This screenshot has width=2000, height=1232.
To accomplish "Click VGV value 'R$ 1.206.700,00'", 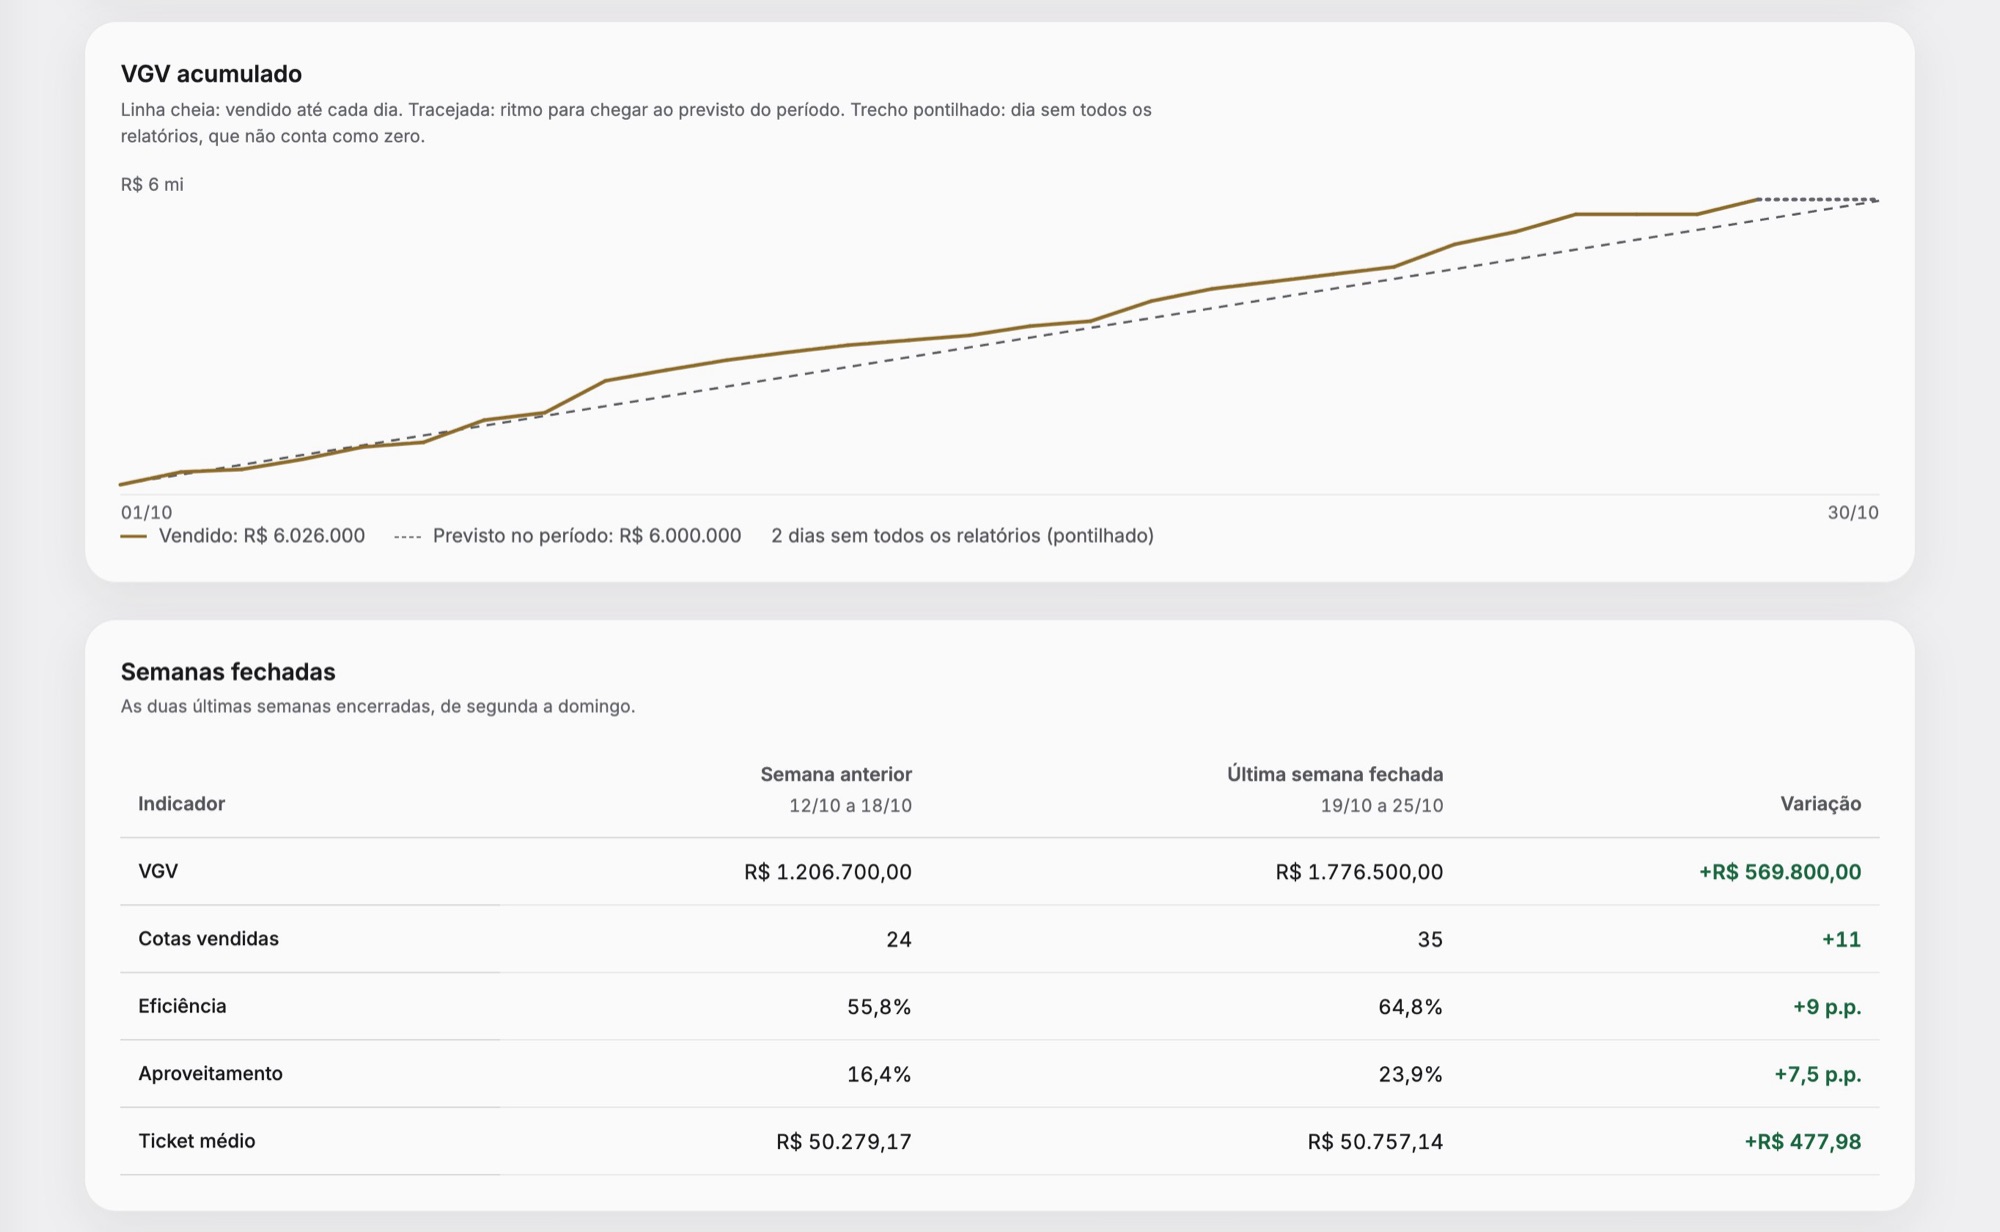I will 828,872.
